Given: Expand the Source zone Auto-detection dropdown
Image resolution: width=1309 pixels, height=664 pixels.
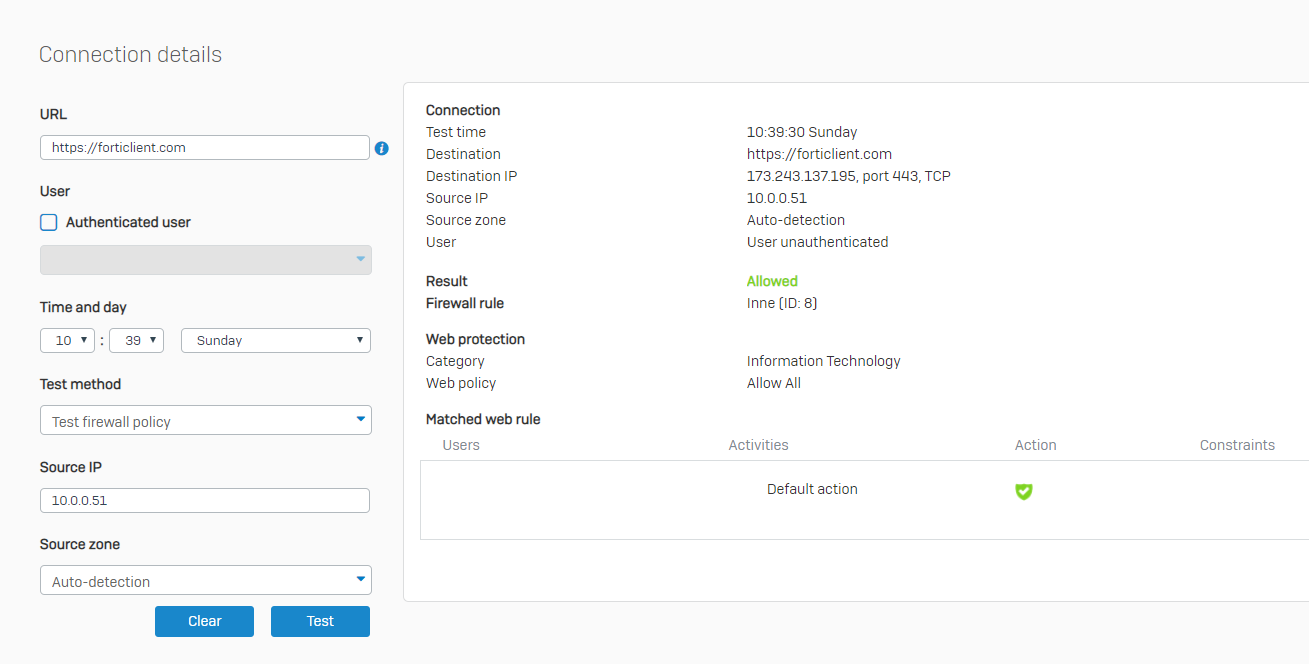Looking at the screenshot, I should click(x=205, y=581).
